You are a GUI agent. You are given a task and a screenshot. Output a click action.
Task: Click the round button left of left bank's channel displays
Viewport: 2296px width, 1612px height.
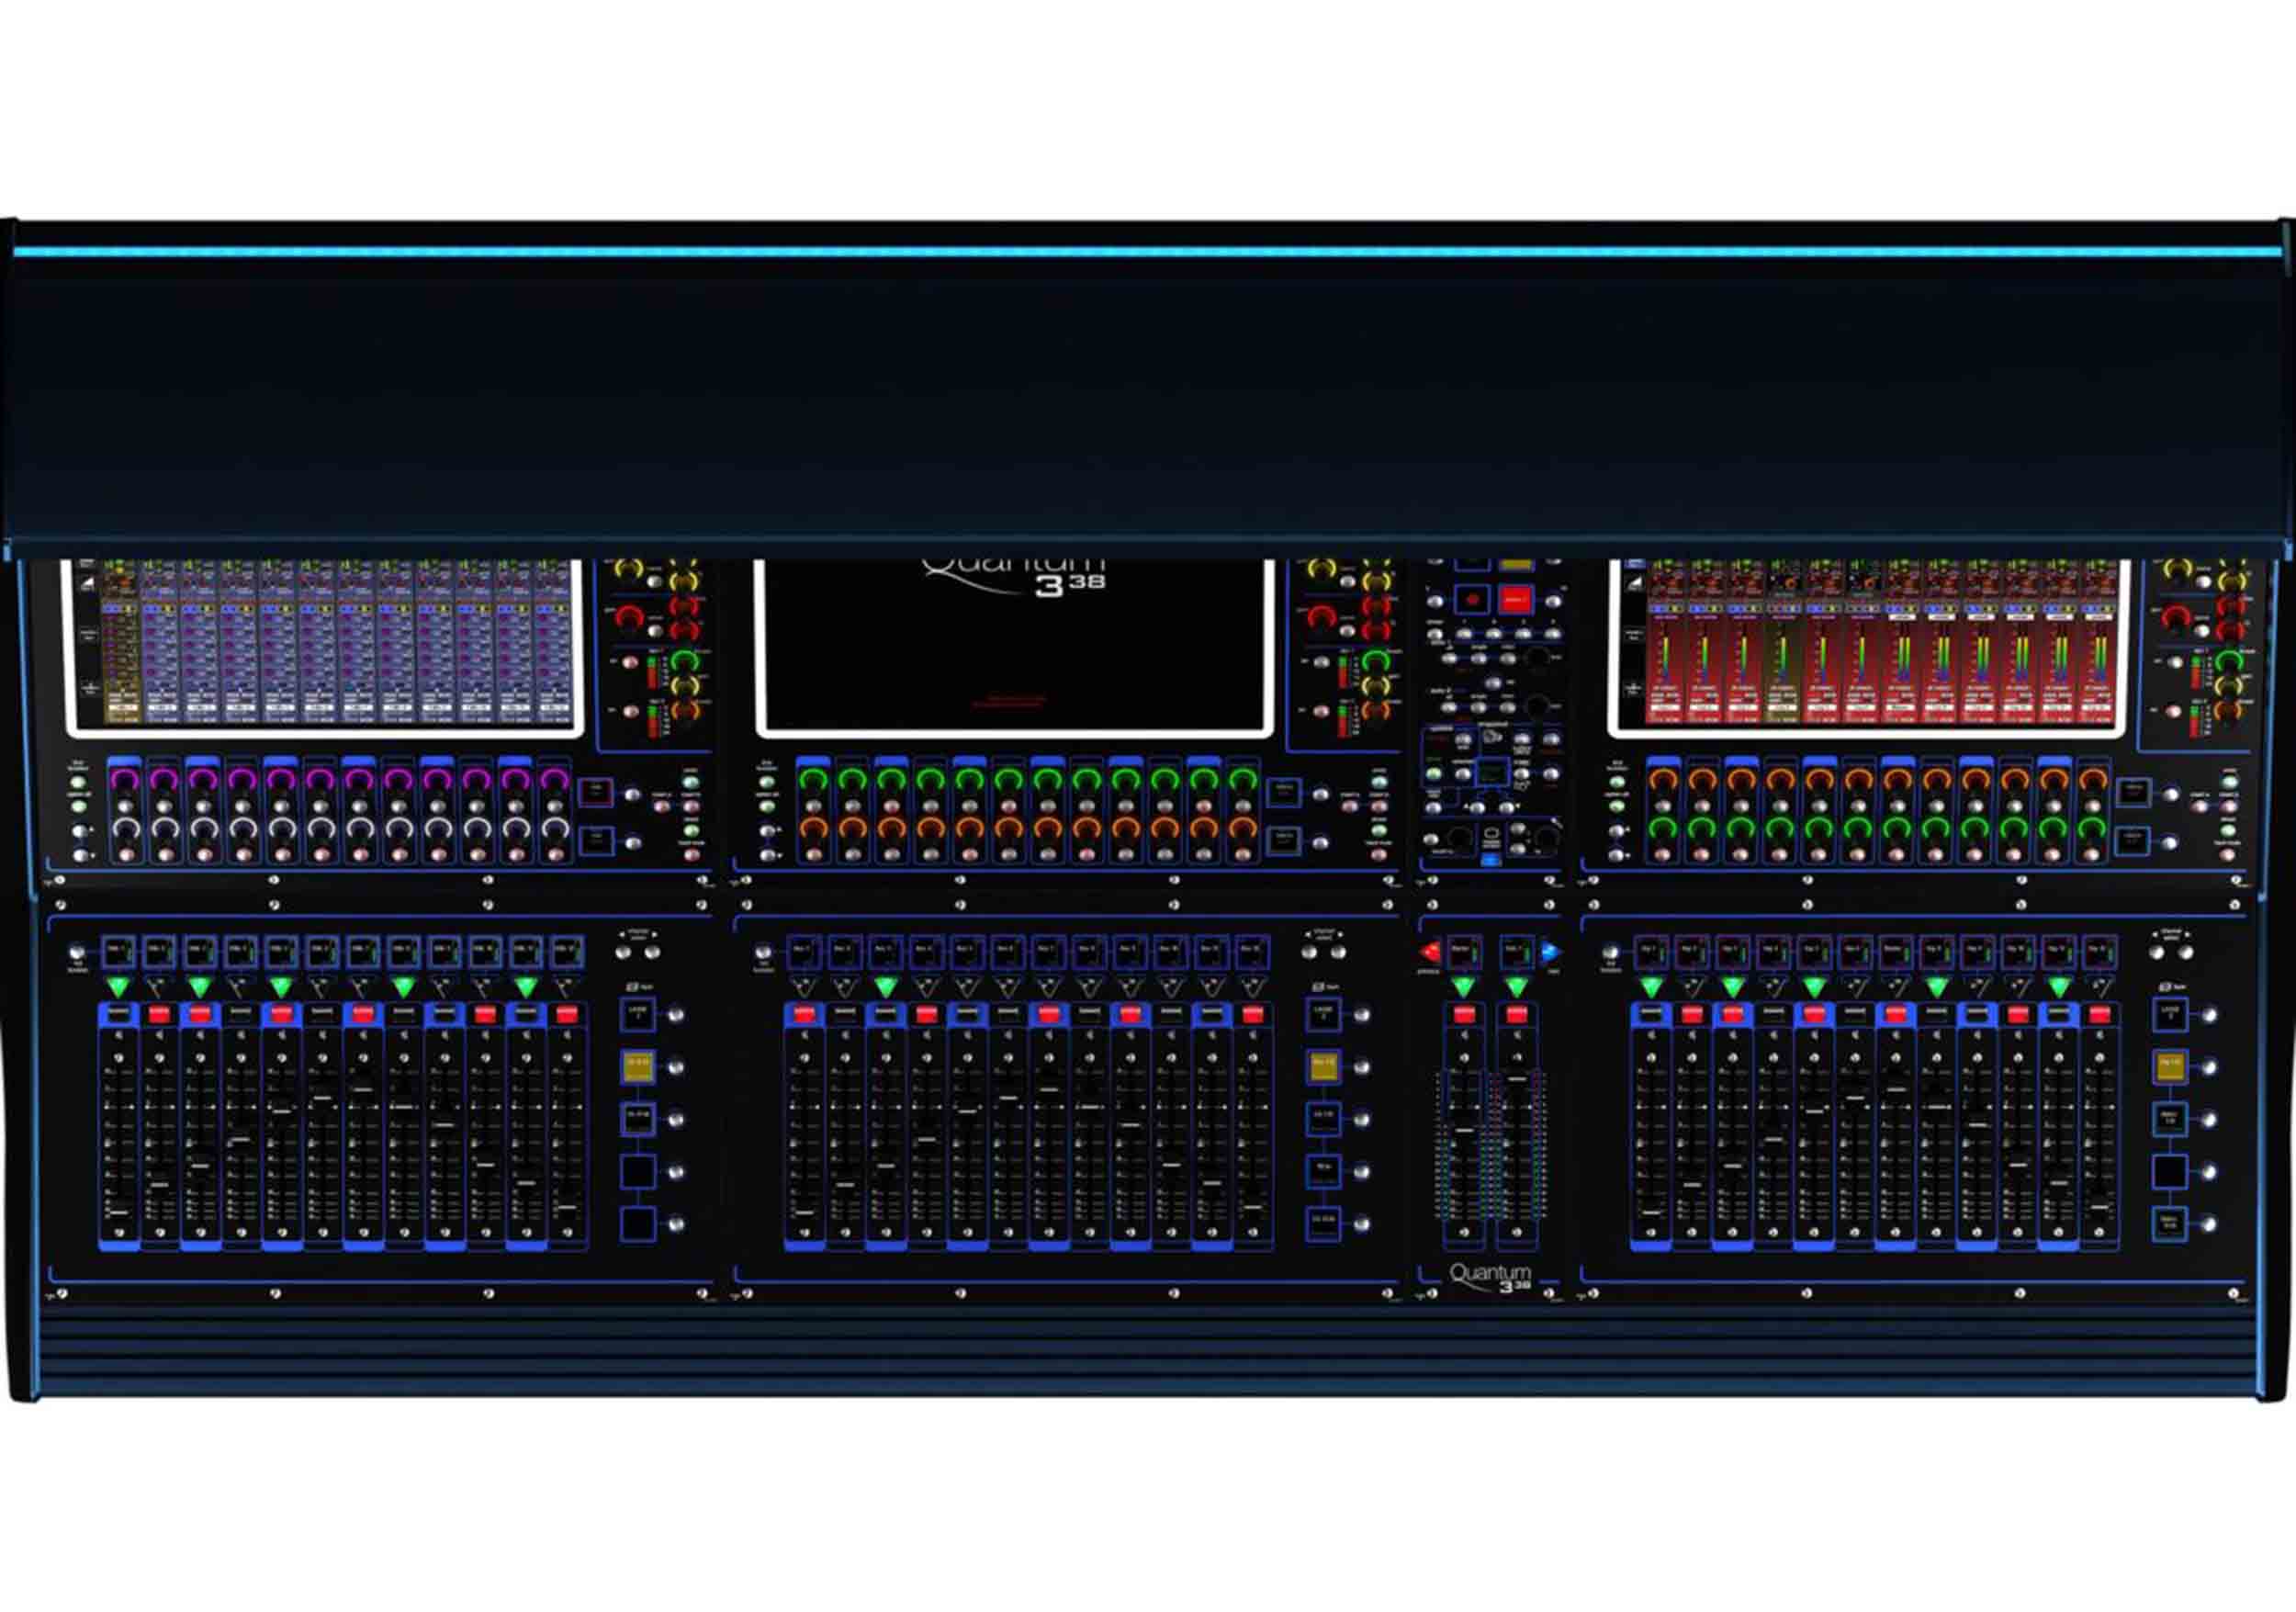click(x=77, y=953)
